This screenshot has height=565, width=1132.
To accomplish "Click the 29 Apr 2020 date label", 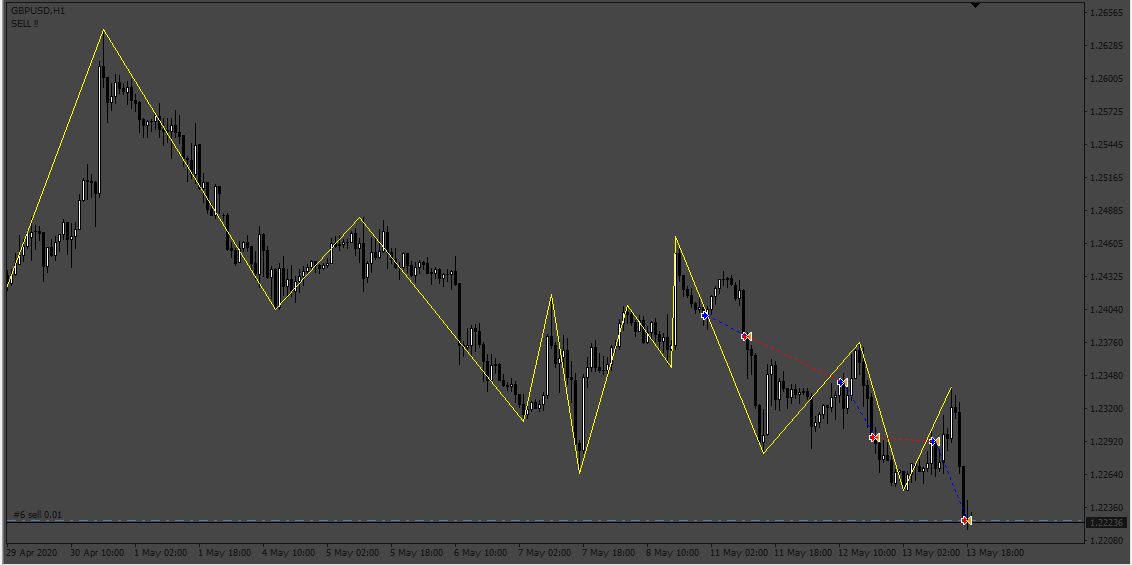I will click(x=31, y=553).
